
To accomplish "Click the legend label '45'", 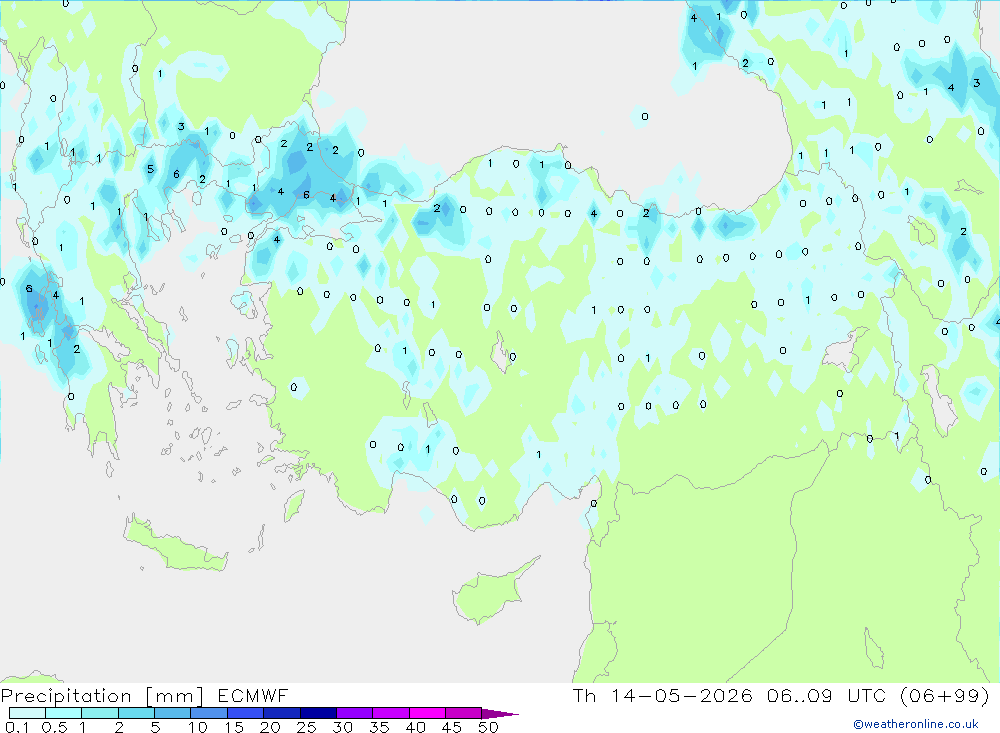I will coord(452,727).
